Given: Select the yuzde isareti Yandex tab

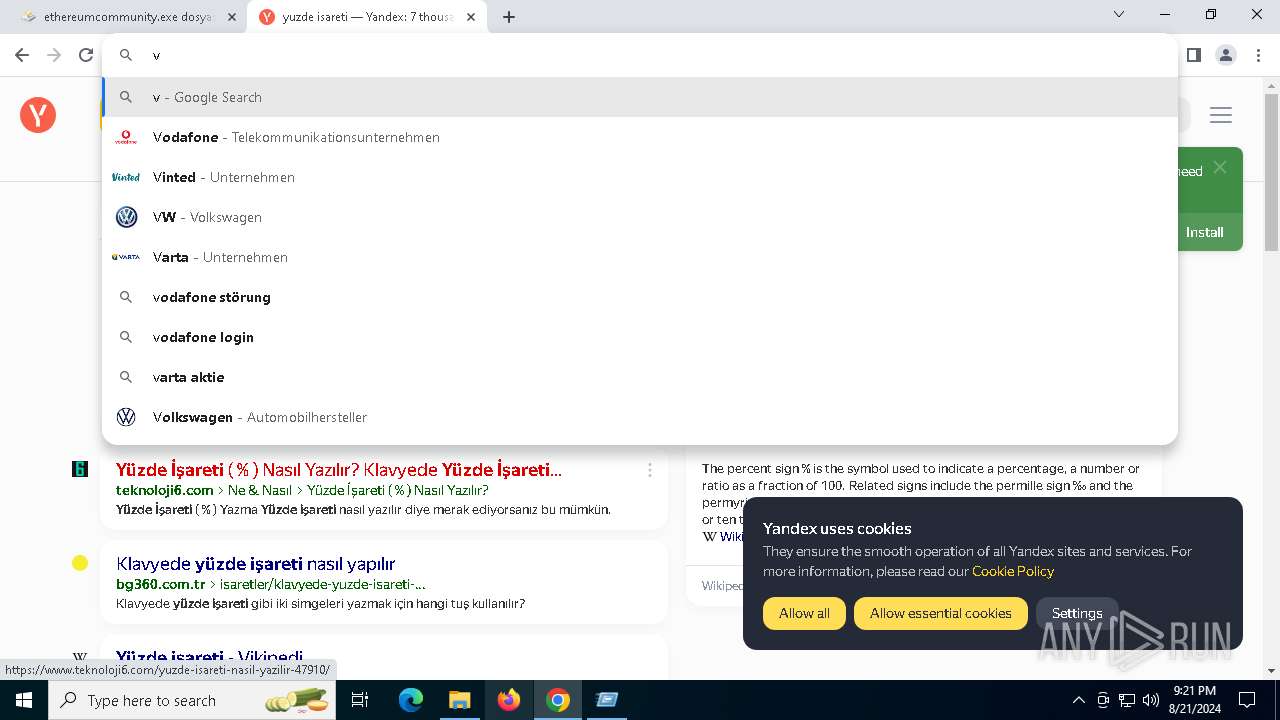Looking at the screenshot, I should [366, 17].
